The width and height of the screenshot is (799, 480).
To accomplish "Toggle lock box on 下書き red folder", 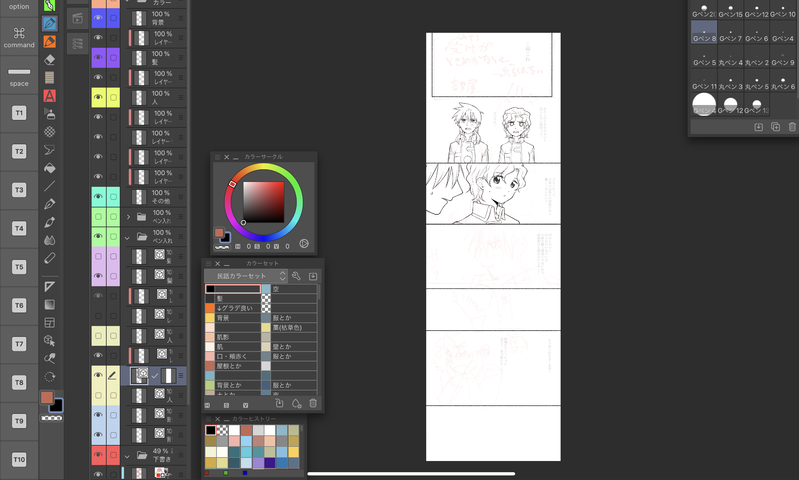I will tap(113, 455).
